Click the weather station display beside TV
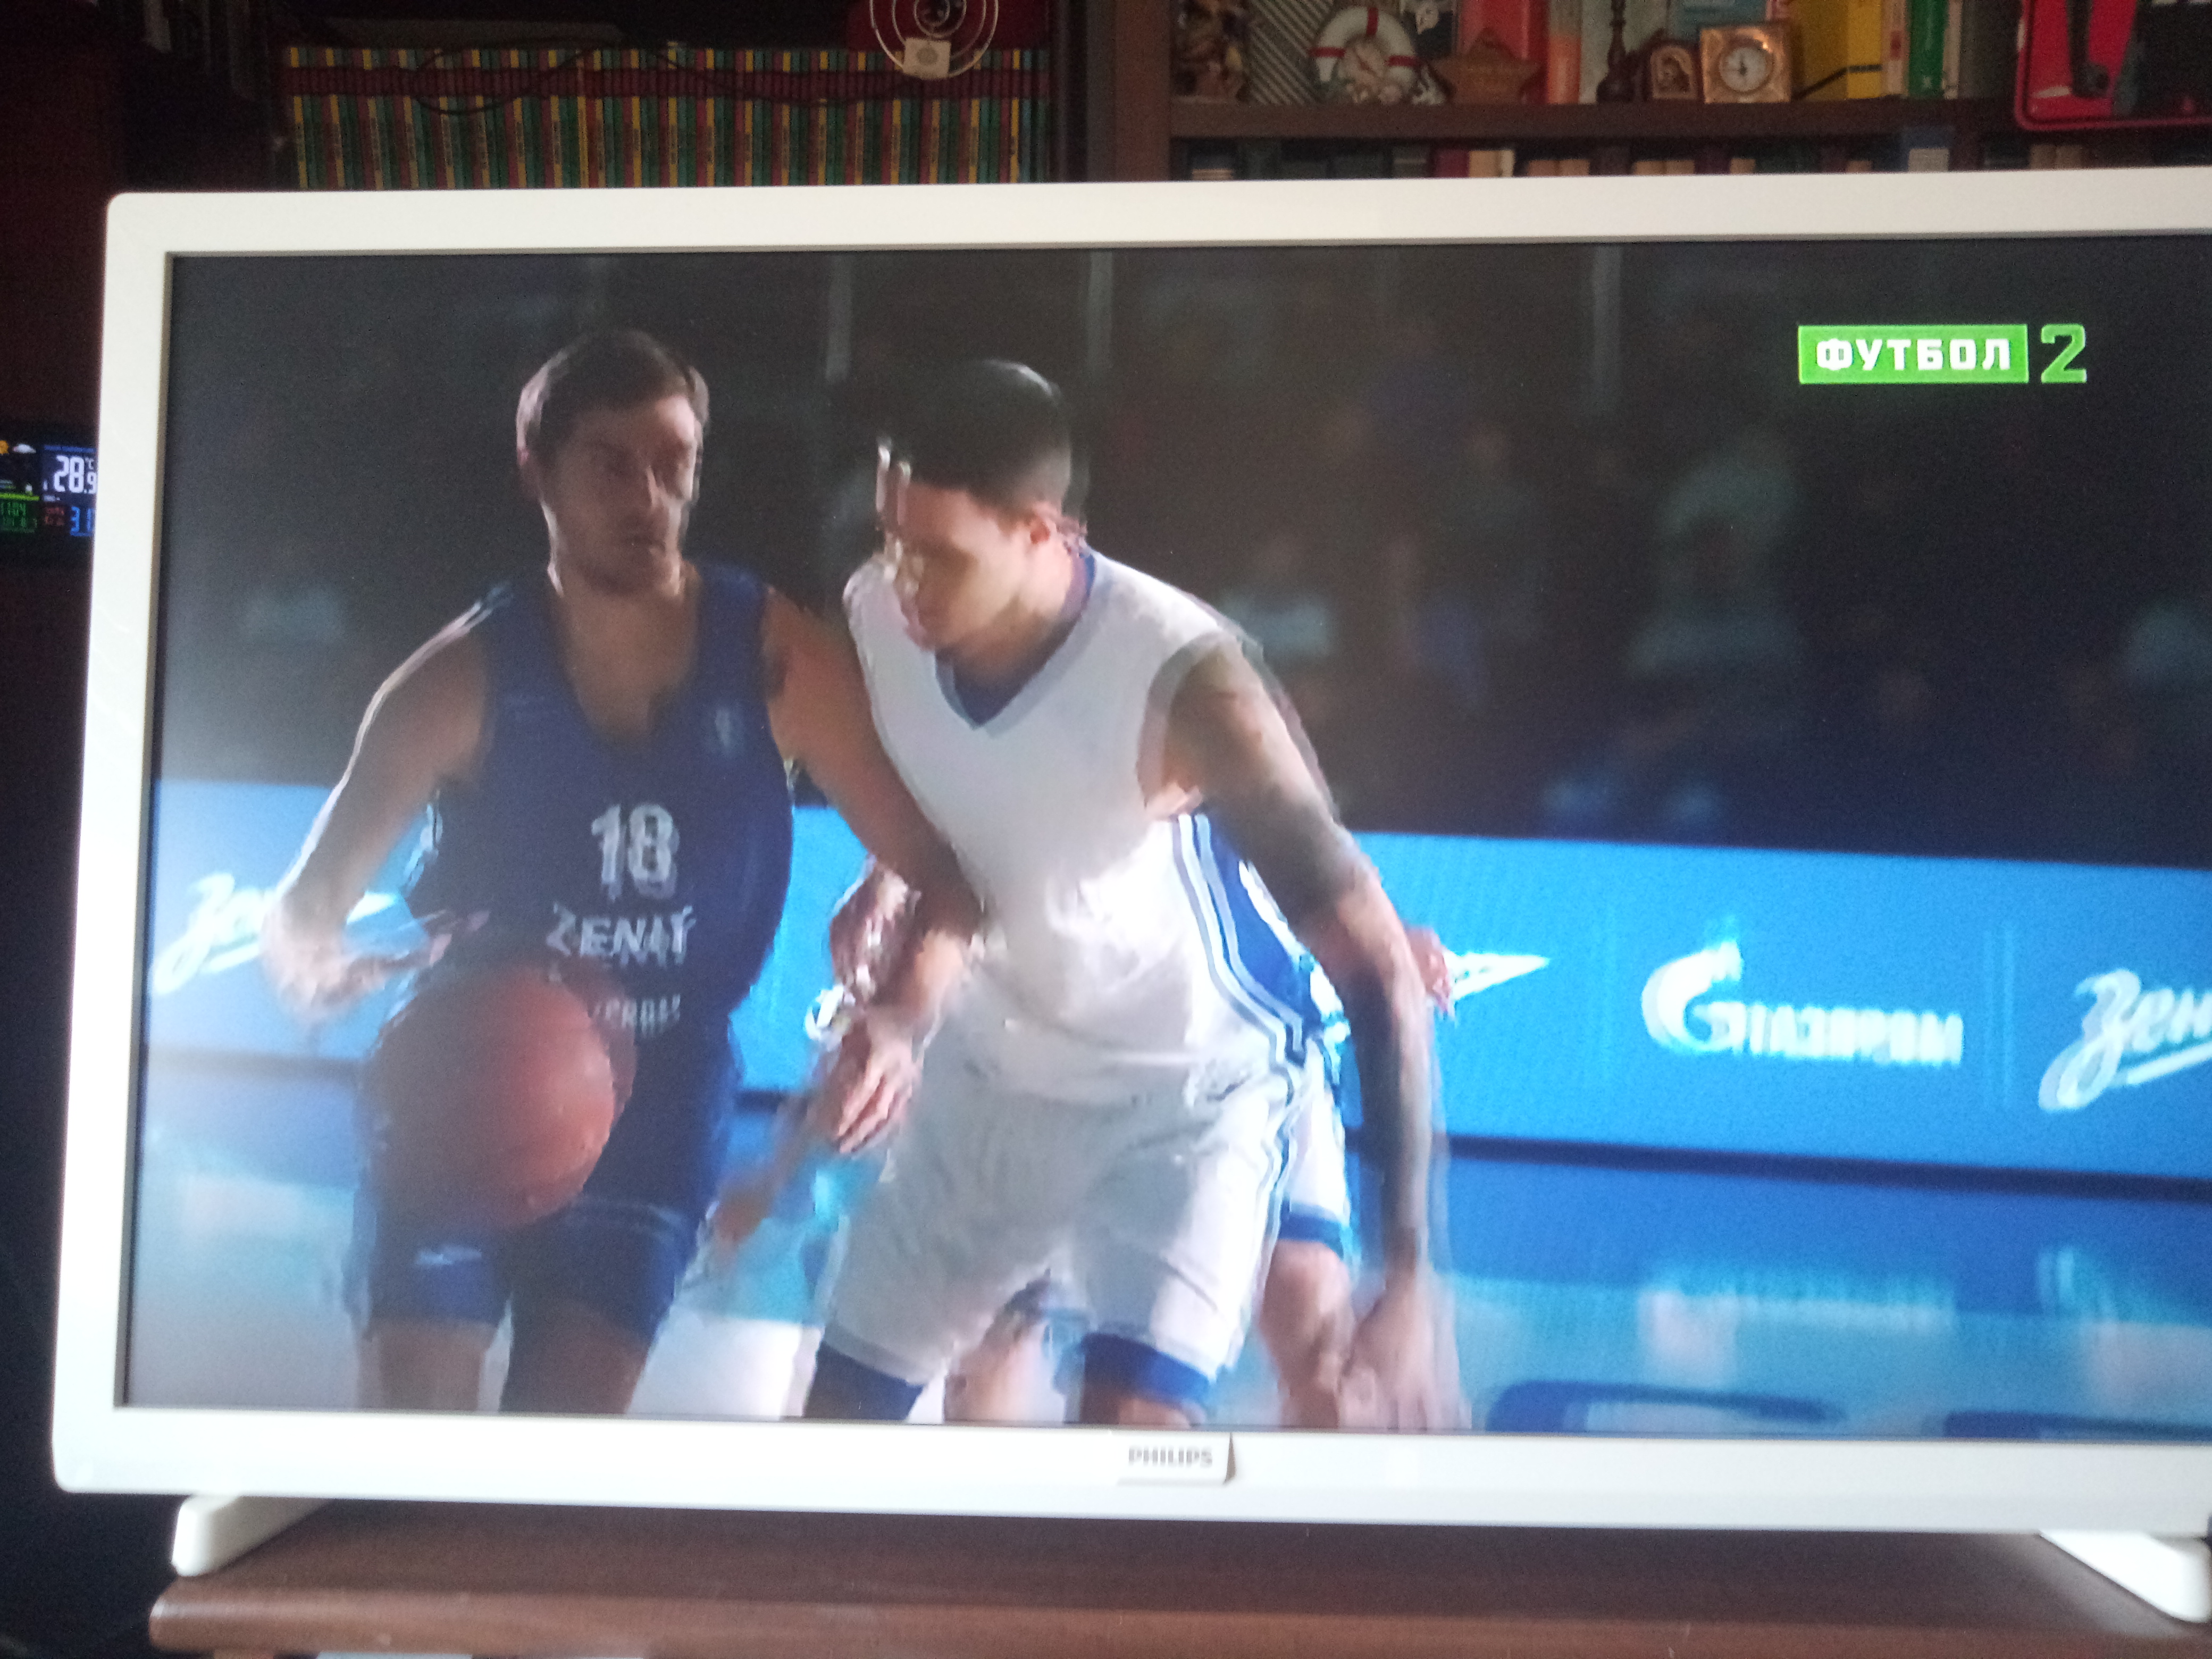 tap(47, 494)
